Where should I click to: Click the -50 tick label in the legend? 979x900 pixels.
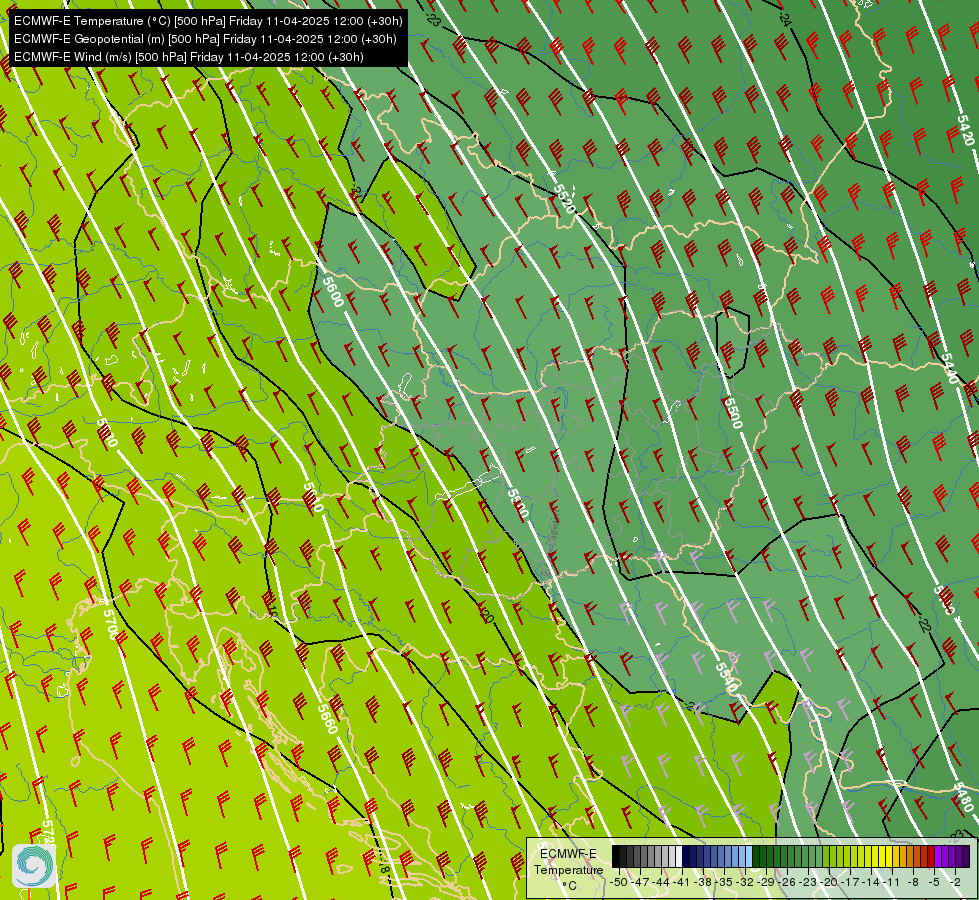tap(619, 882)
